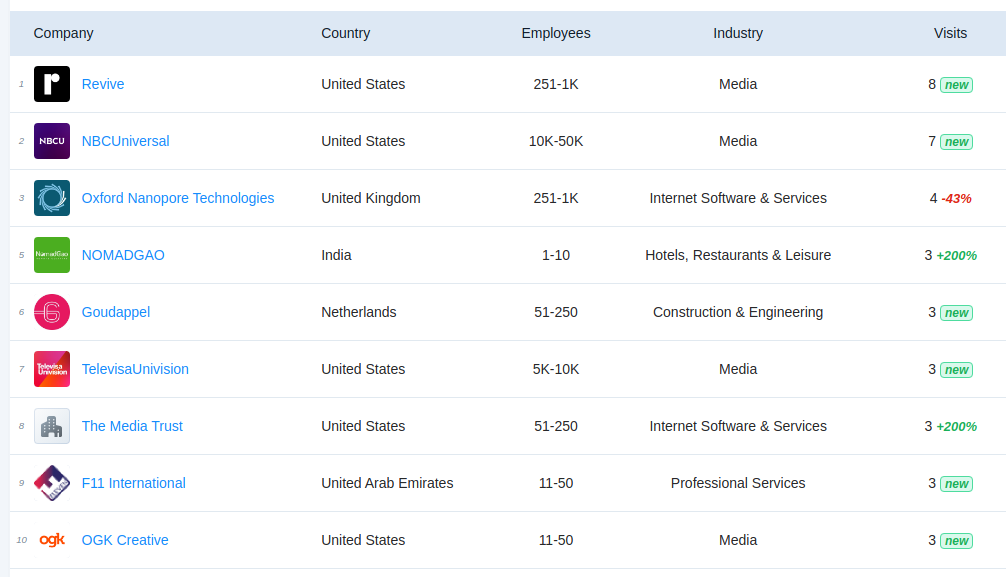Open Oxford Nanopore Technologies link
Viewport: 1006px width, 577px height.
178,198
